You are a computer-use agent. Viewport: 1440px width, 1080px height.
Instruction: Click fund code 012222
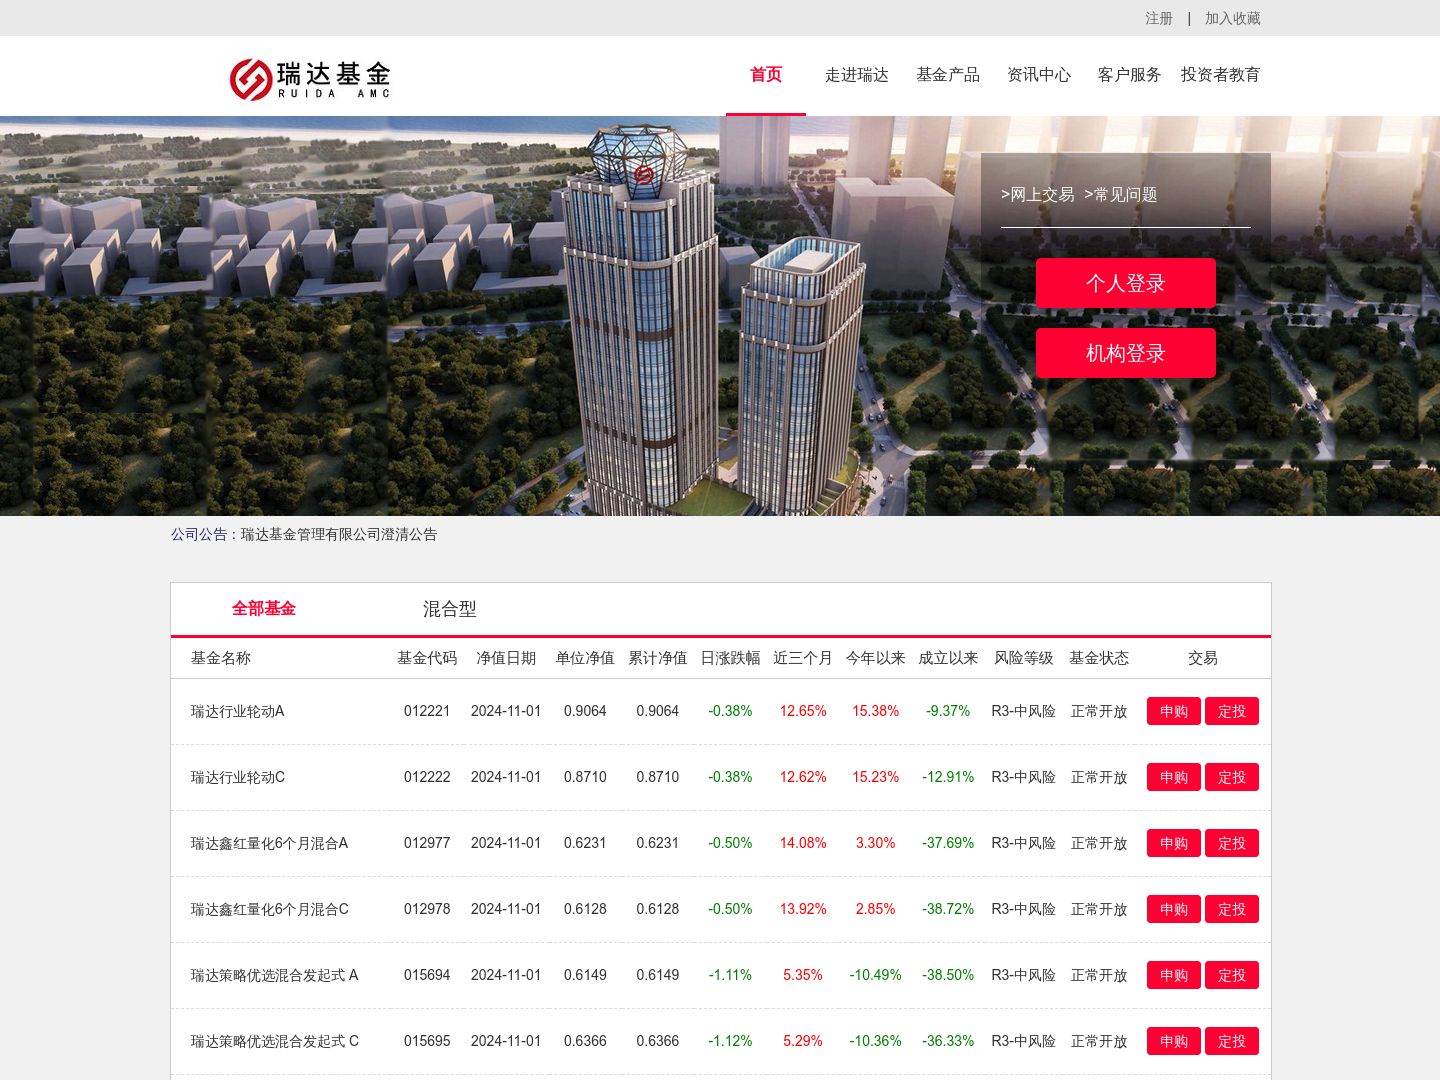pos(427,777)
